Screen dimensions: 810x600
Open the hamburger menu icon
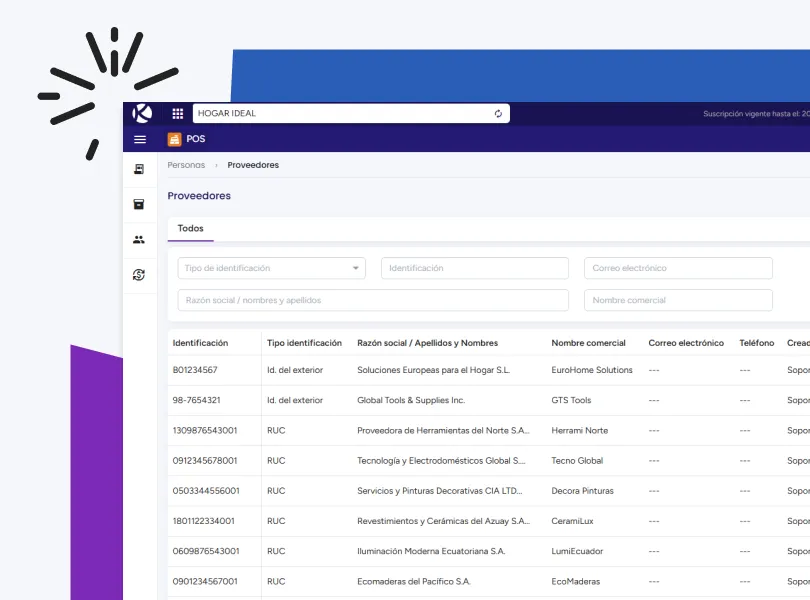coord(139,139)
